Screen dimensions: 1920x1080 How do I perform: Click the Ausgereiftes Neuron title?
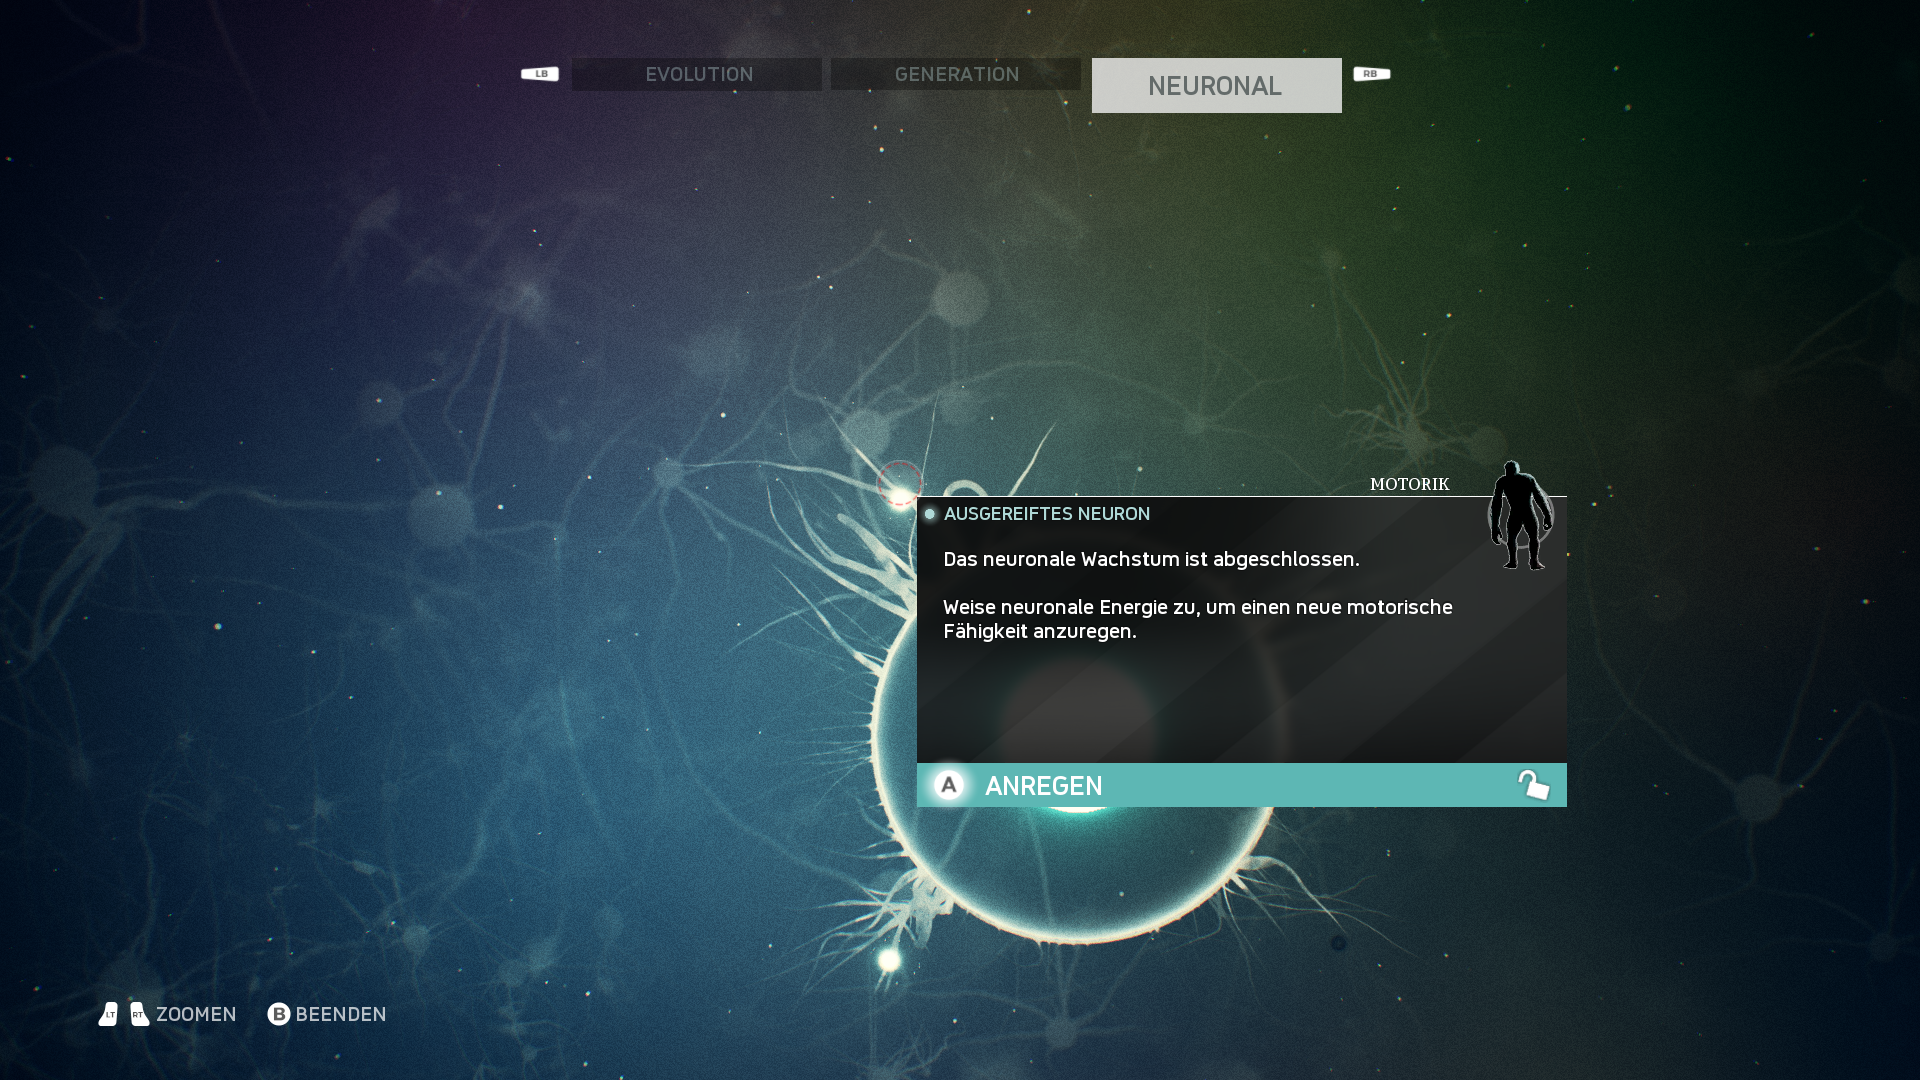1047,514
